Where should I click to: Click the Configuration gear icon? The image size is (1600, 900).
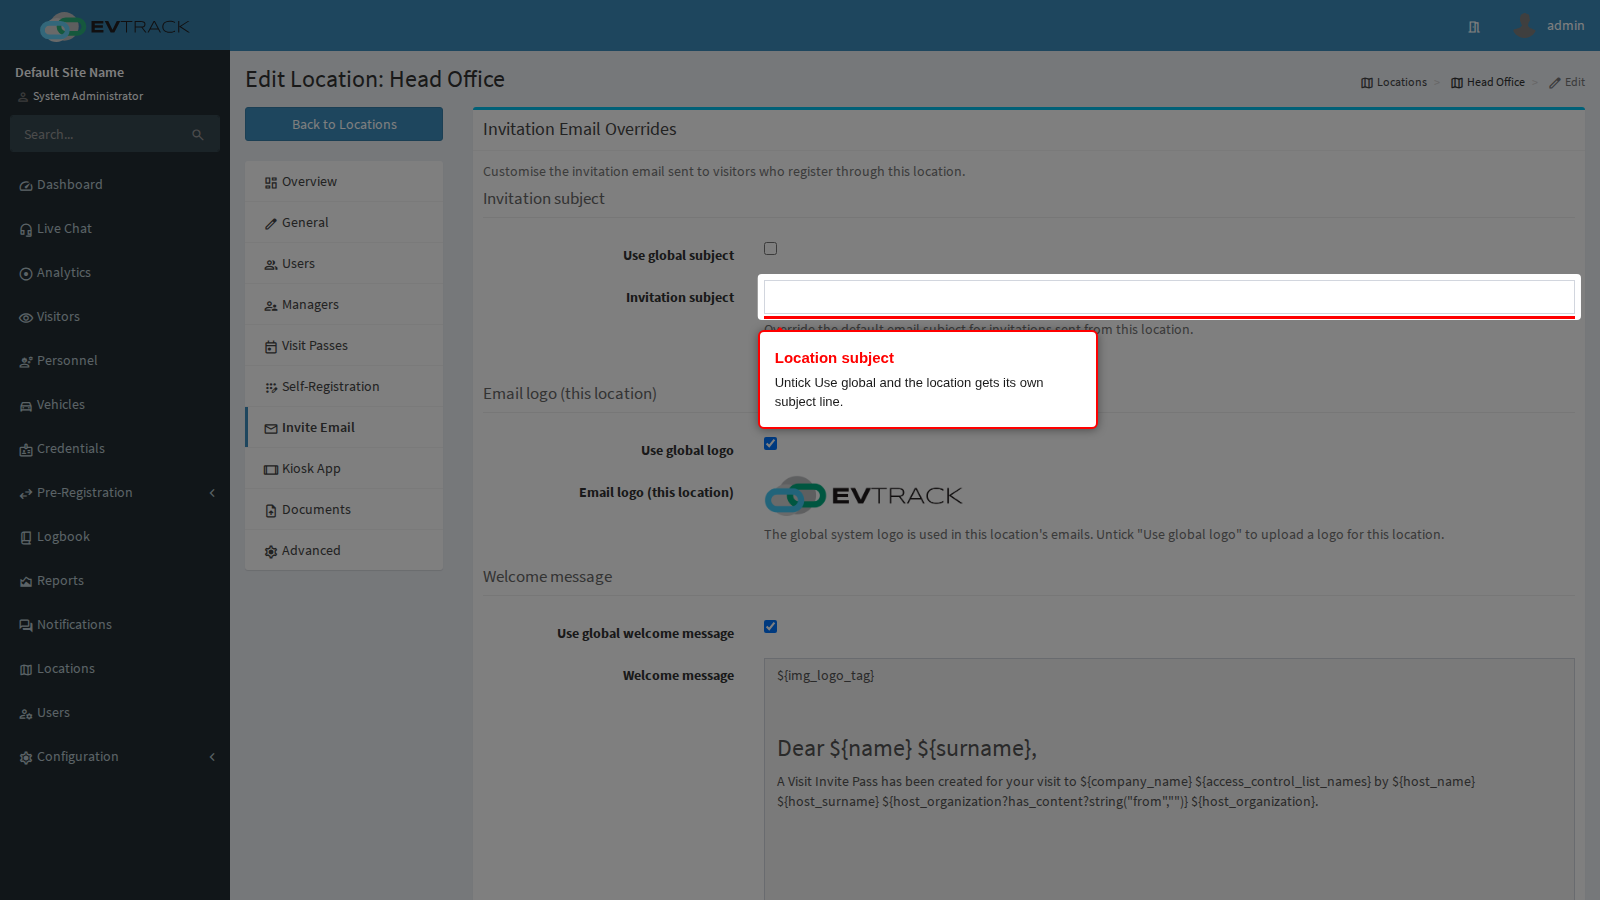tap(26, 758)
